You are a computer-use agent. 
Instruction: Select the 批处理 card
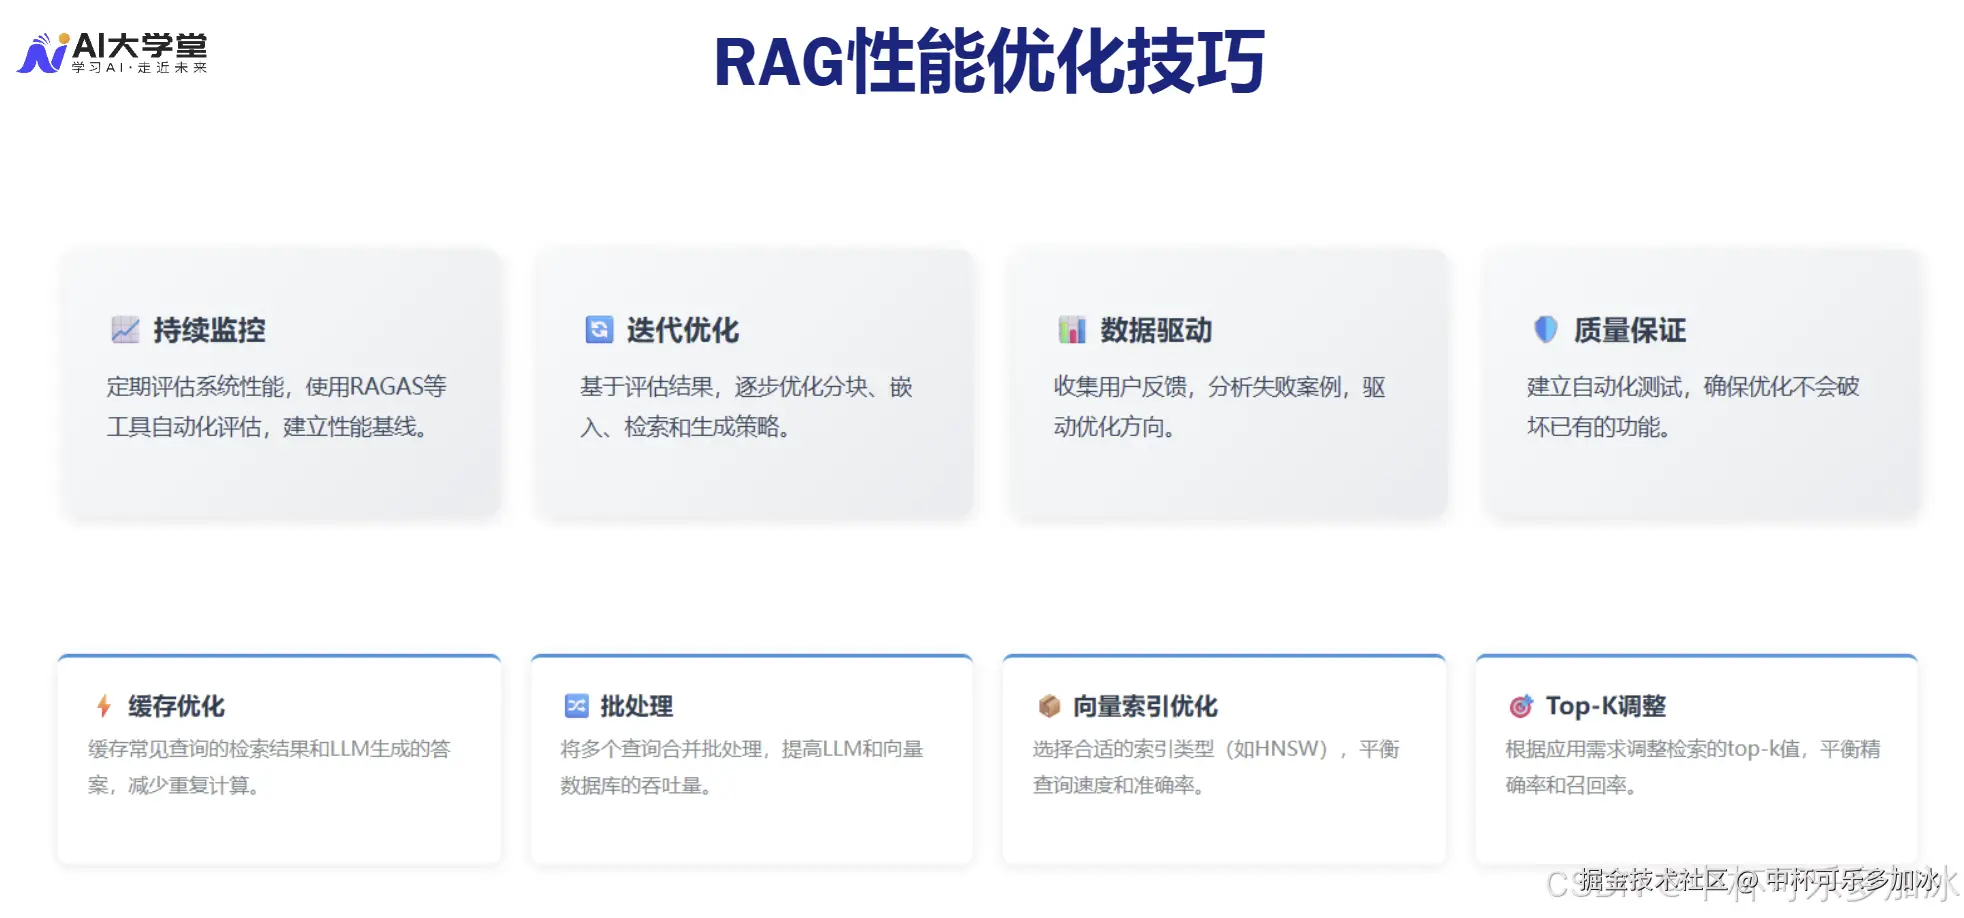(751, 757)
